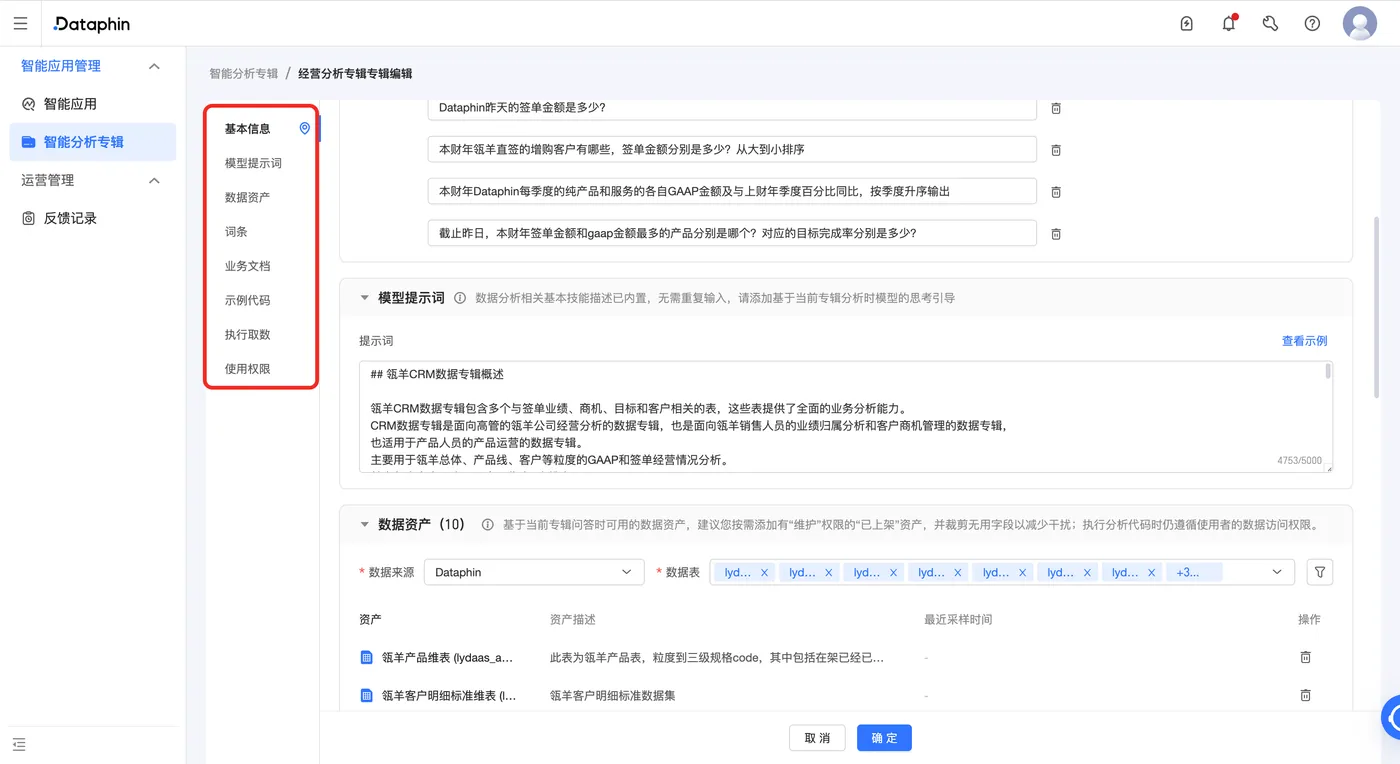The height and width of the screenshot is (764, 1400).
Task: Collapse the 数据资产 section
Action: (x=364, y=524)
